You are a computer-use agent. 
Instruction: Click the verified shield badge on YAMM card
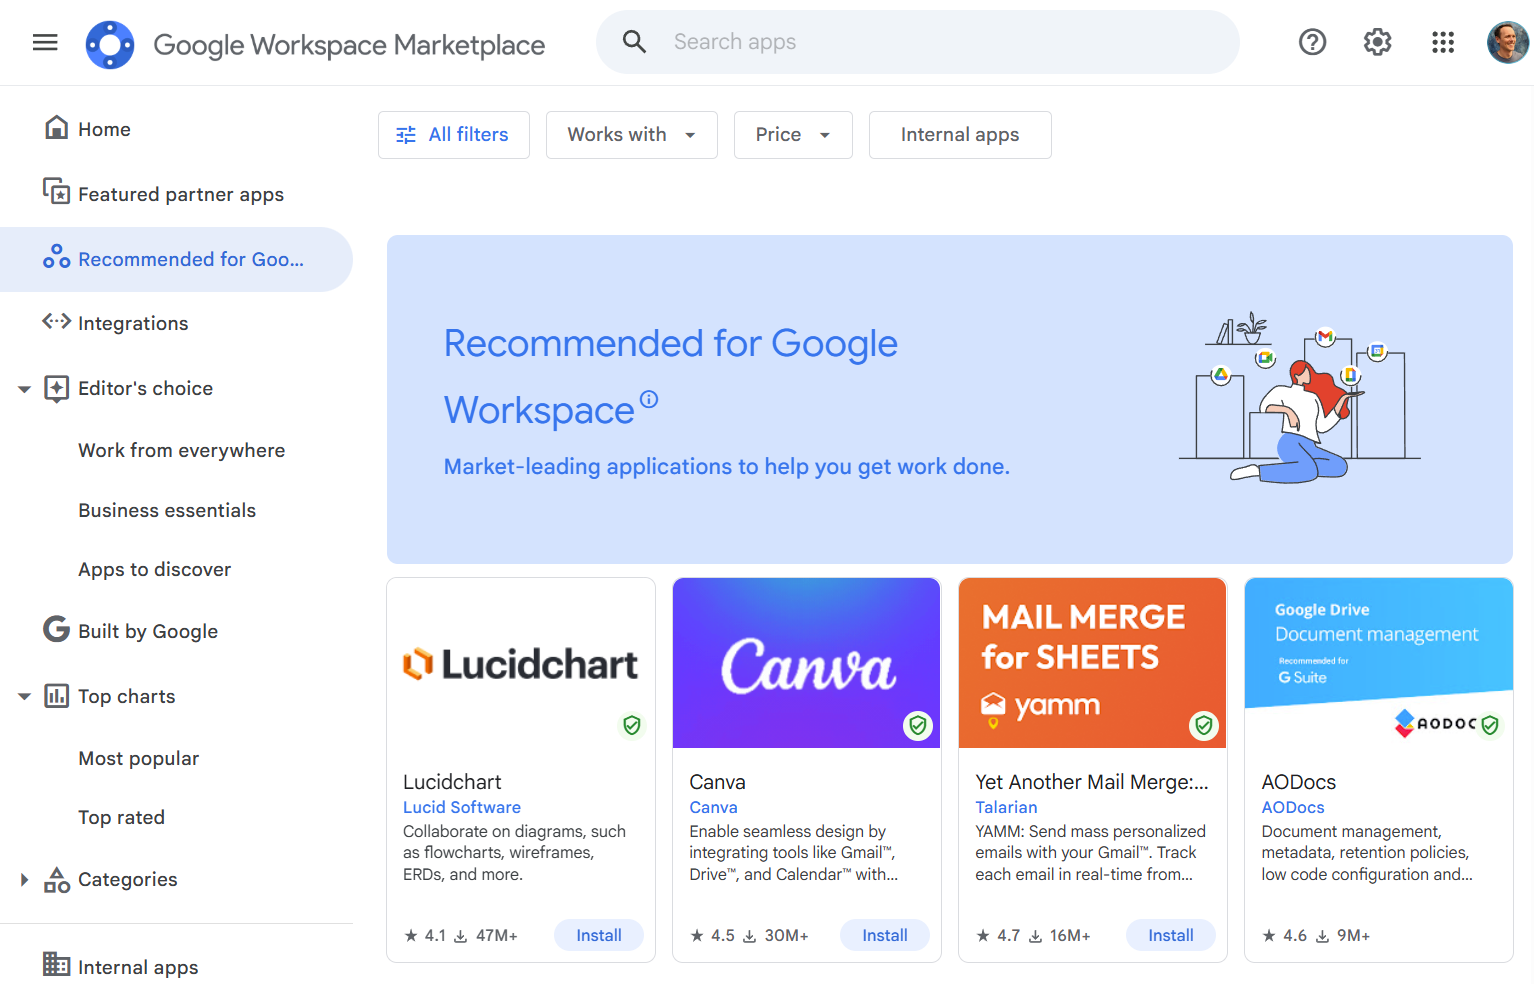pyautogui.click(x=1204, y=725)
